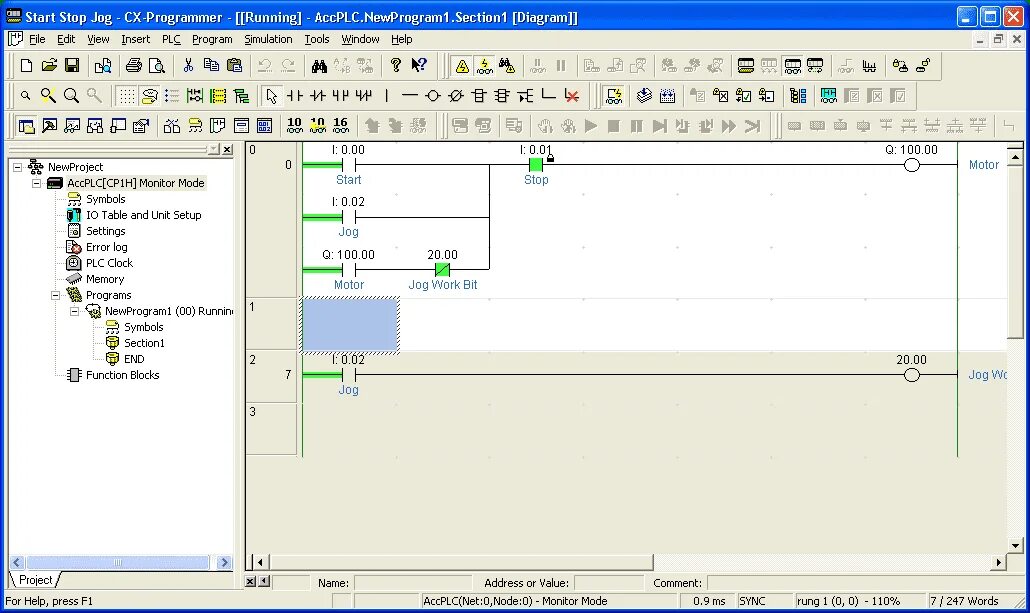Click the New document icon
The width and height of the screenshot is (1030, 613).
click(26, 65)
